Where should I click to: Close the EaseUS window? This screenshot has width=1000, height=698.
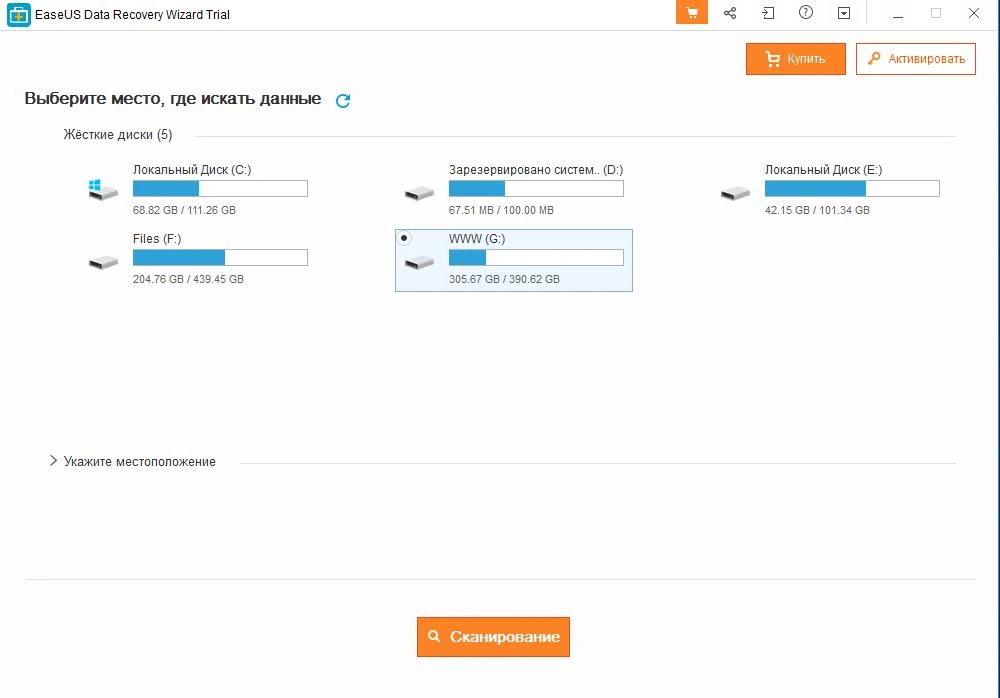(974, 13)
